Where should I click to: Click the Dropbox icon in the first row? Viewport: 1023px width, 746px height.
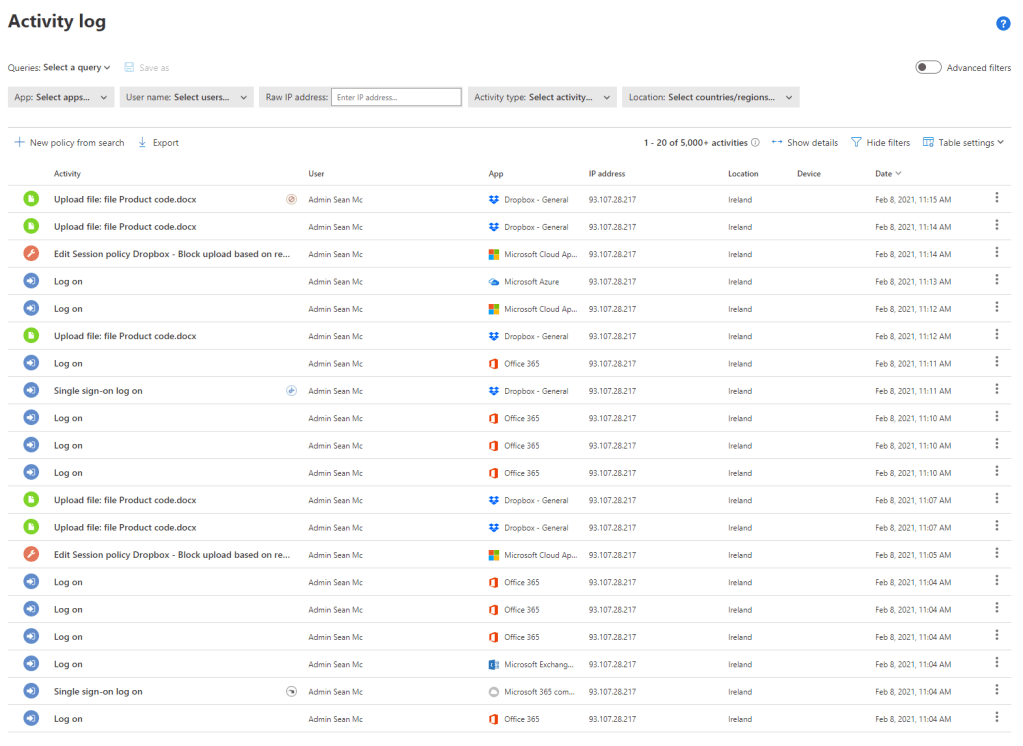tap(493, 200)
